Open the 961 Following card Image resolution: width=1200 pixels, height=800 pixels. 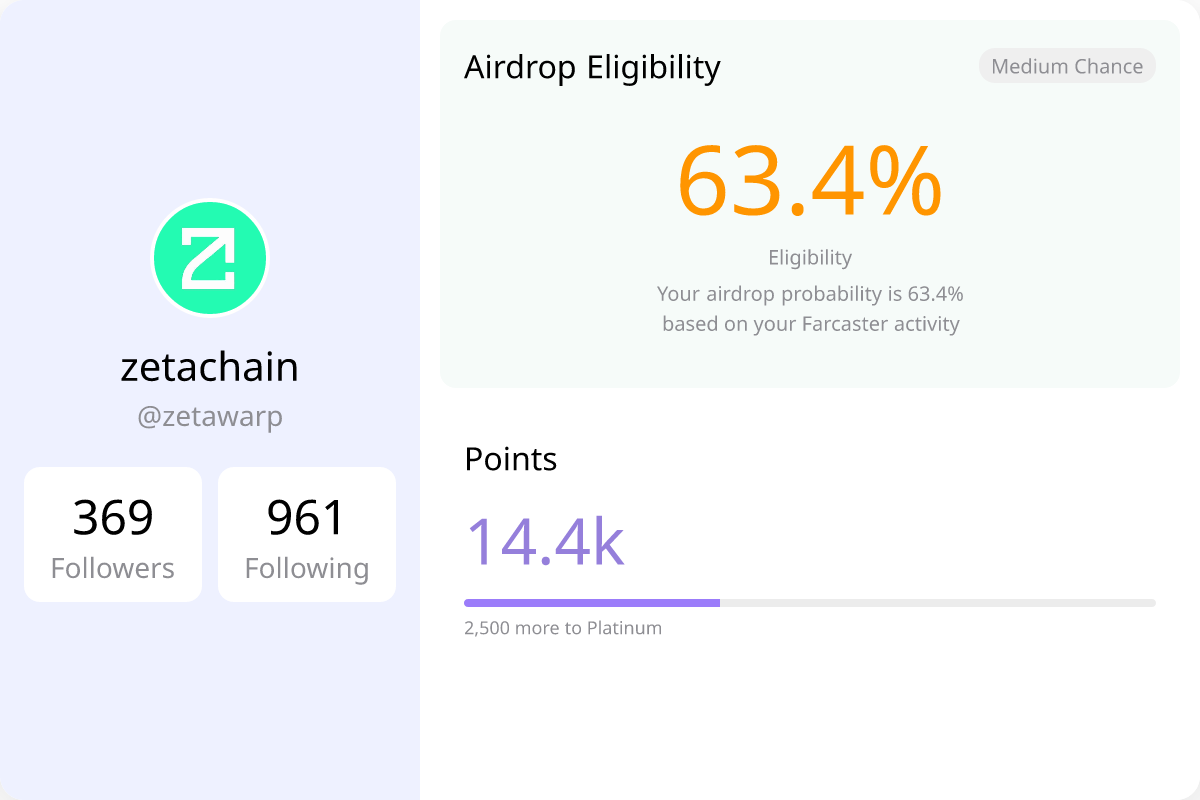(x=307, y=535)
